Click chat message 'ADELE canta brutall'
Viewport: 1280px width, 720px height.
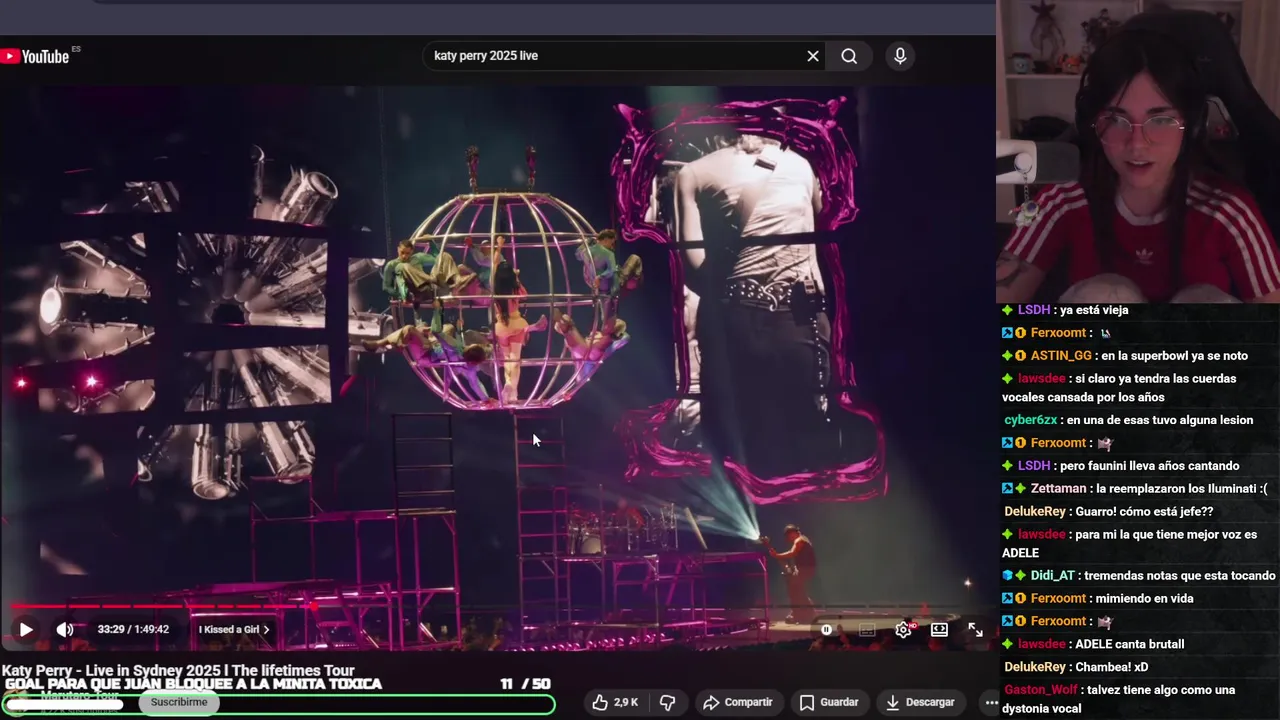click(1130, 645)
